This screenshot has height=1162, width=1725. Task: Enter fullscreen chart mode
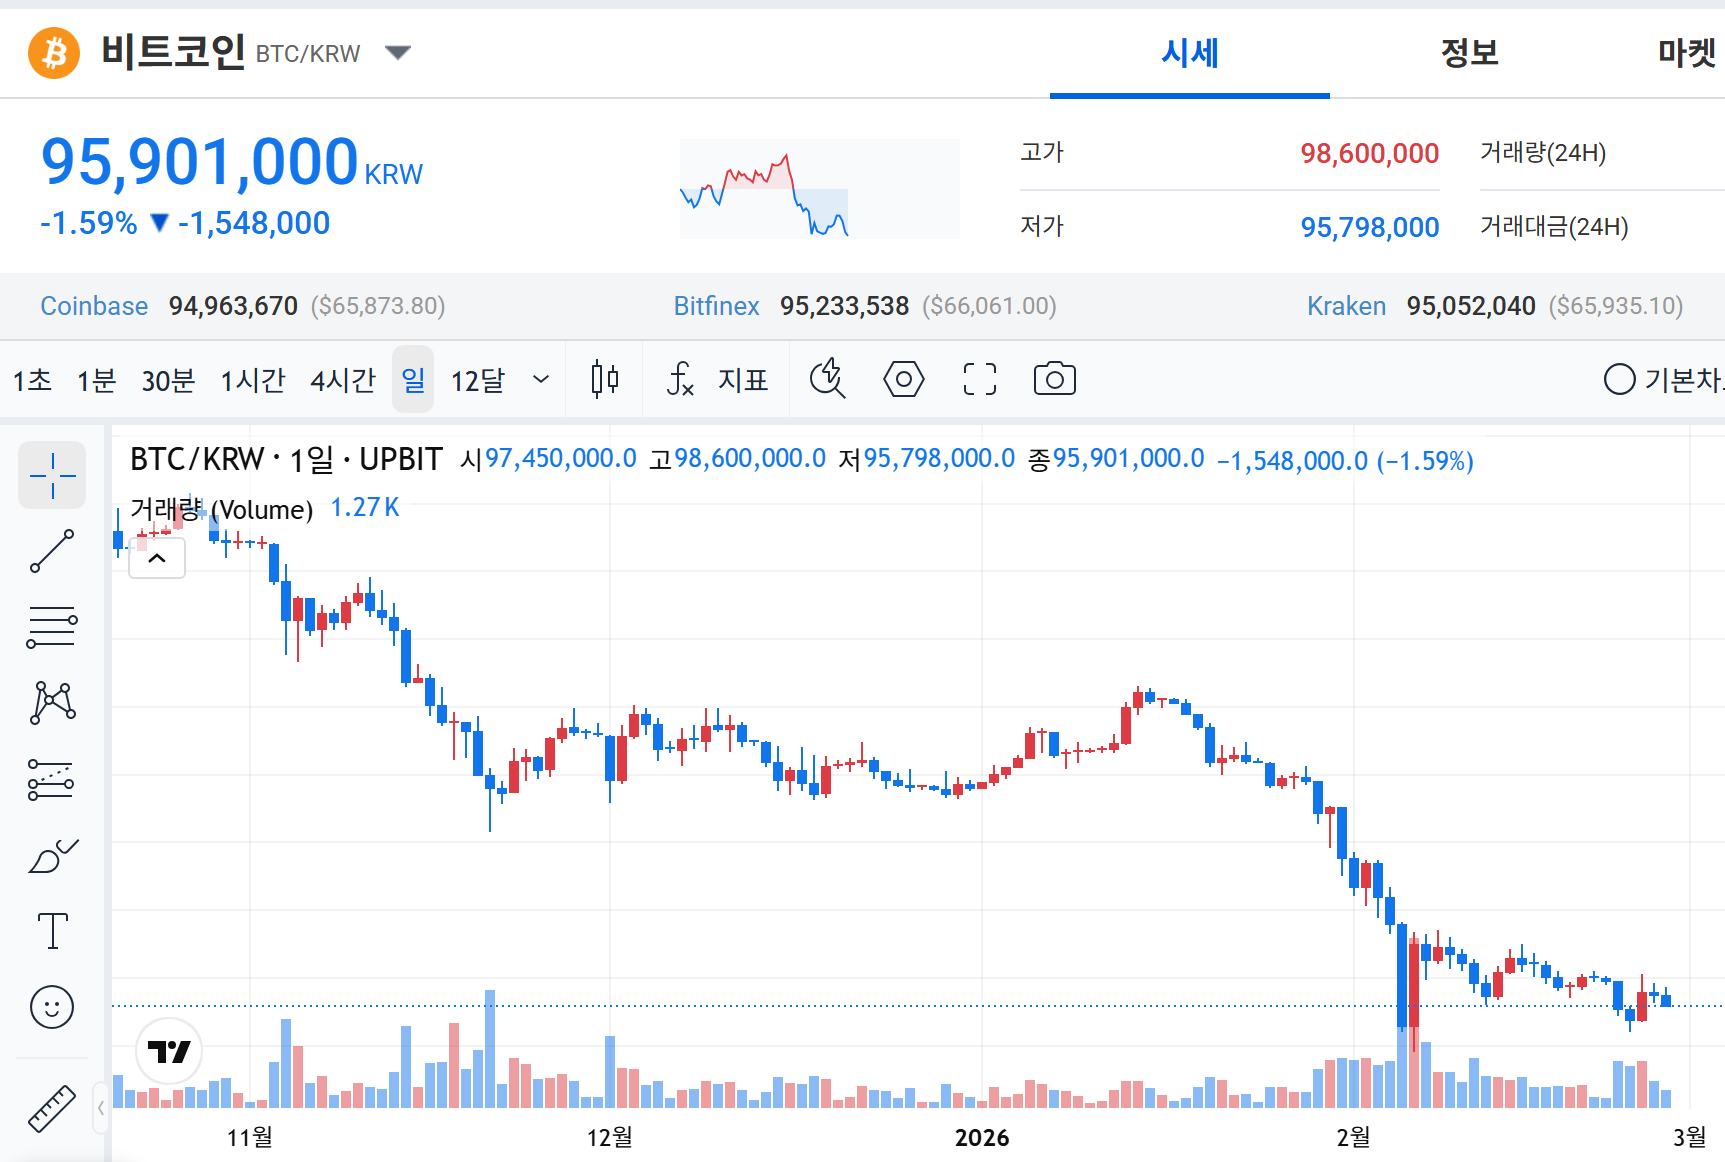pyautogui.click(x=980, y=380)
